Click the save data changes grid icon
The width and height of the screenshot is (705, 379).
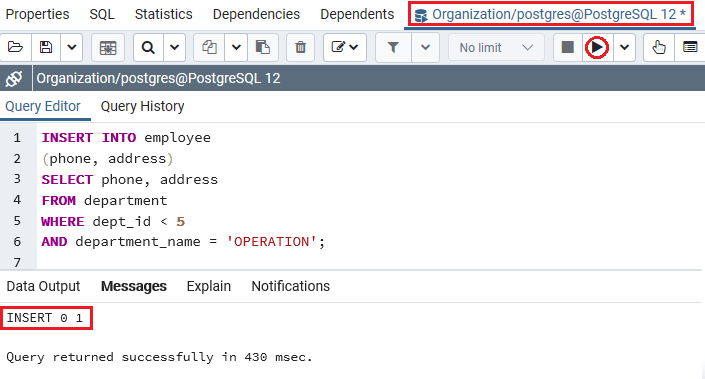pos(108,47)
